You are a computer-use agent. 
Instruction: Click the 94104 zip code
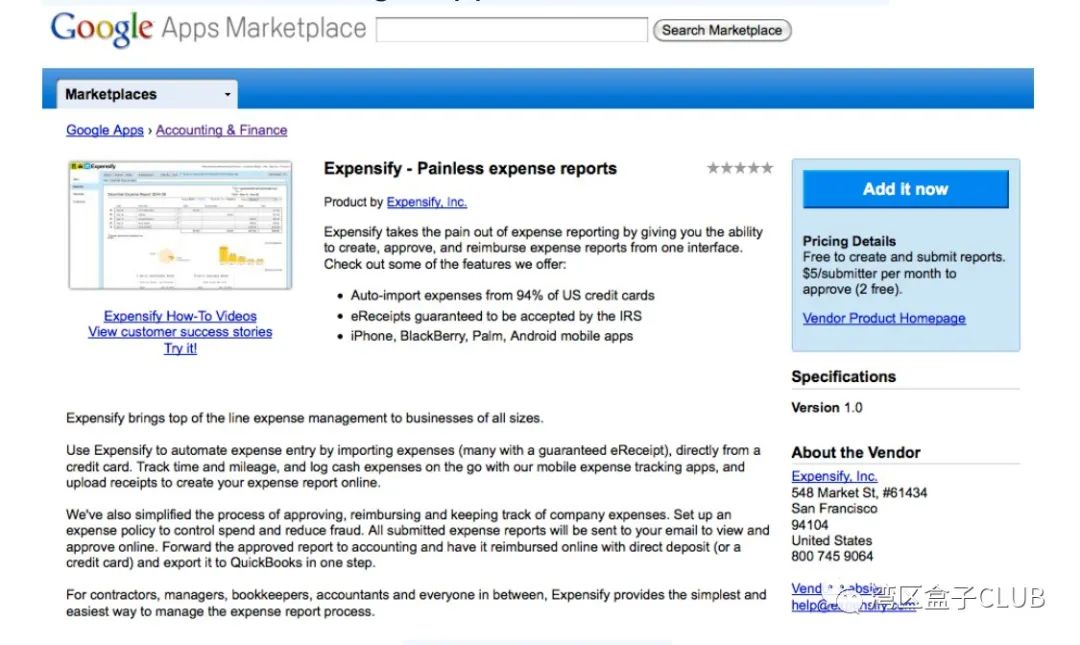[810, 524]
